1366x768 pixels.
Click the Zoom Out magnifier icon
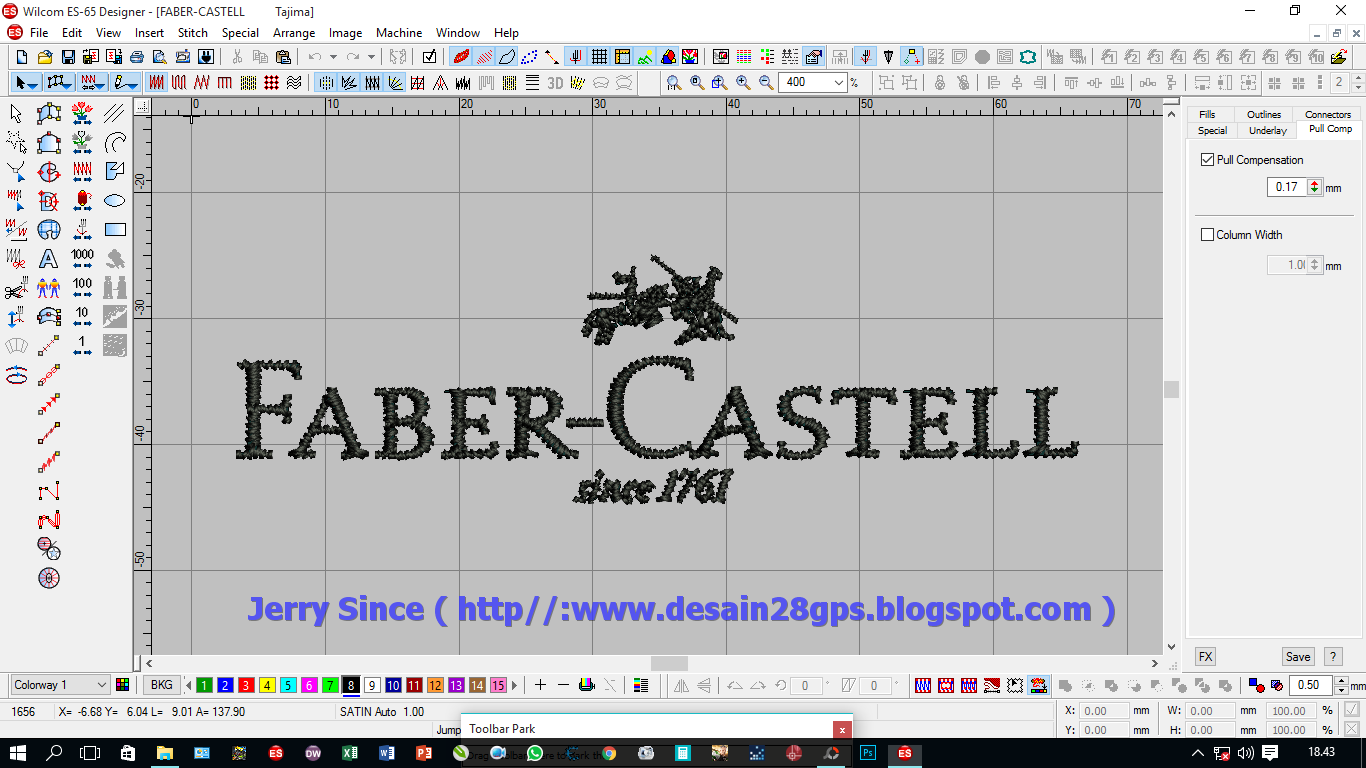point(766,83)
